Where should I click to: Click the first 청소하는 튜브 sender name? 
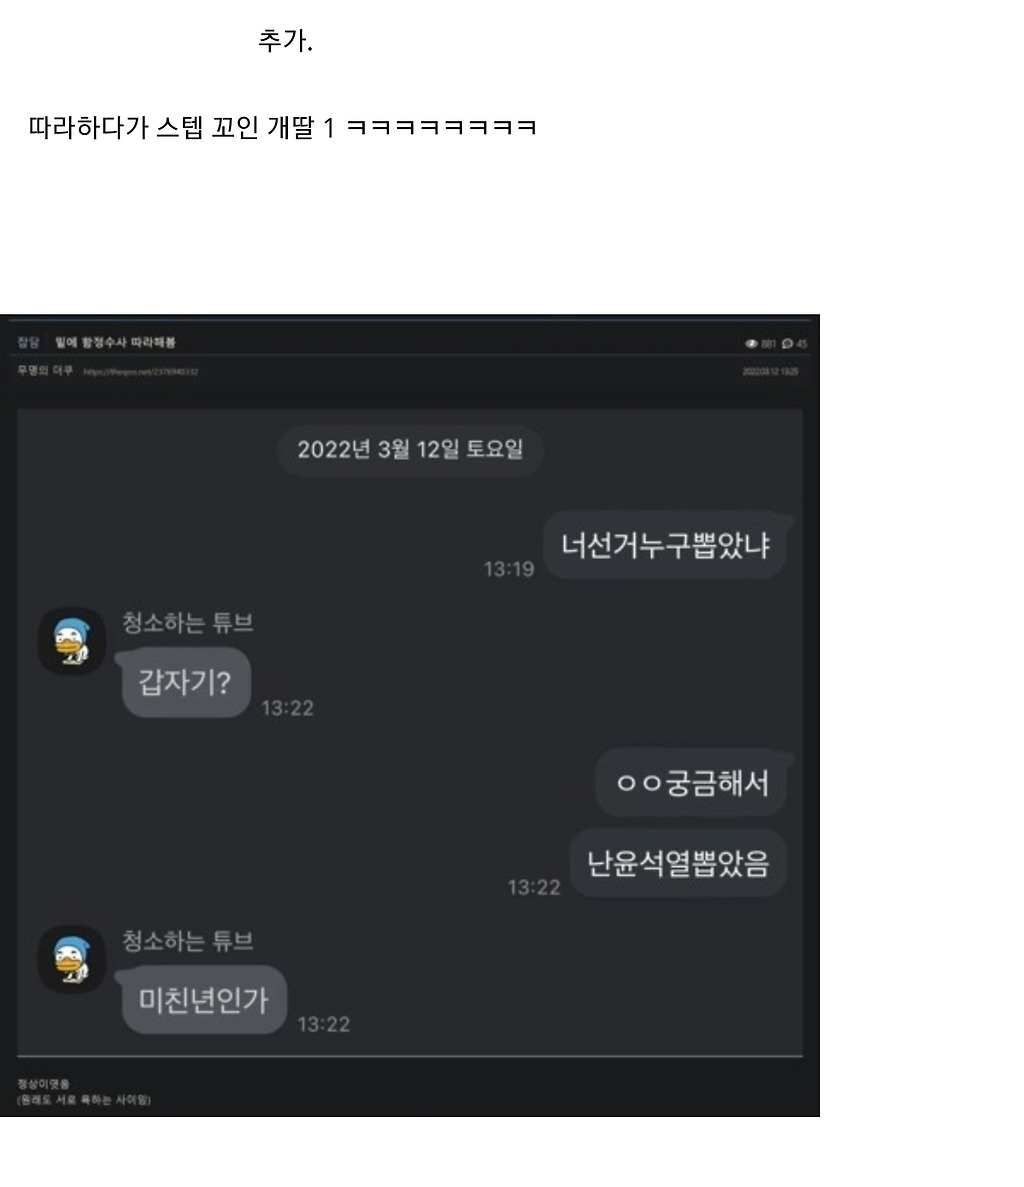tap(187, 623)
